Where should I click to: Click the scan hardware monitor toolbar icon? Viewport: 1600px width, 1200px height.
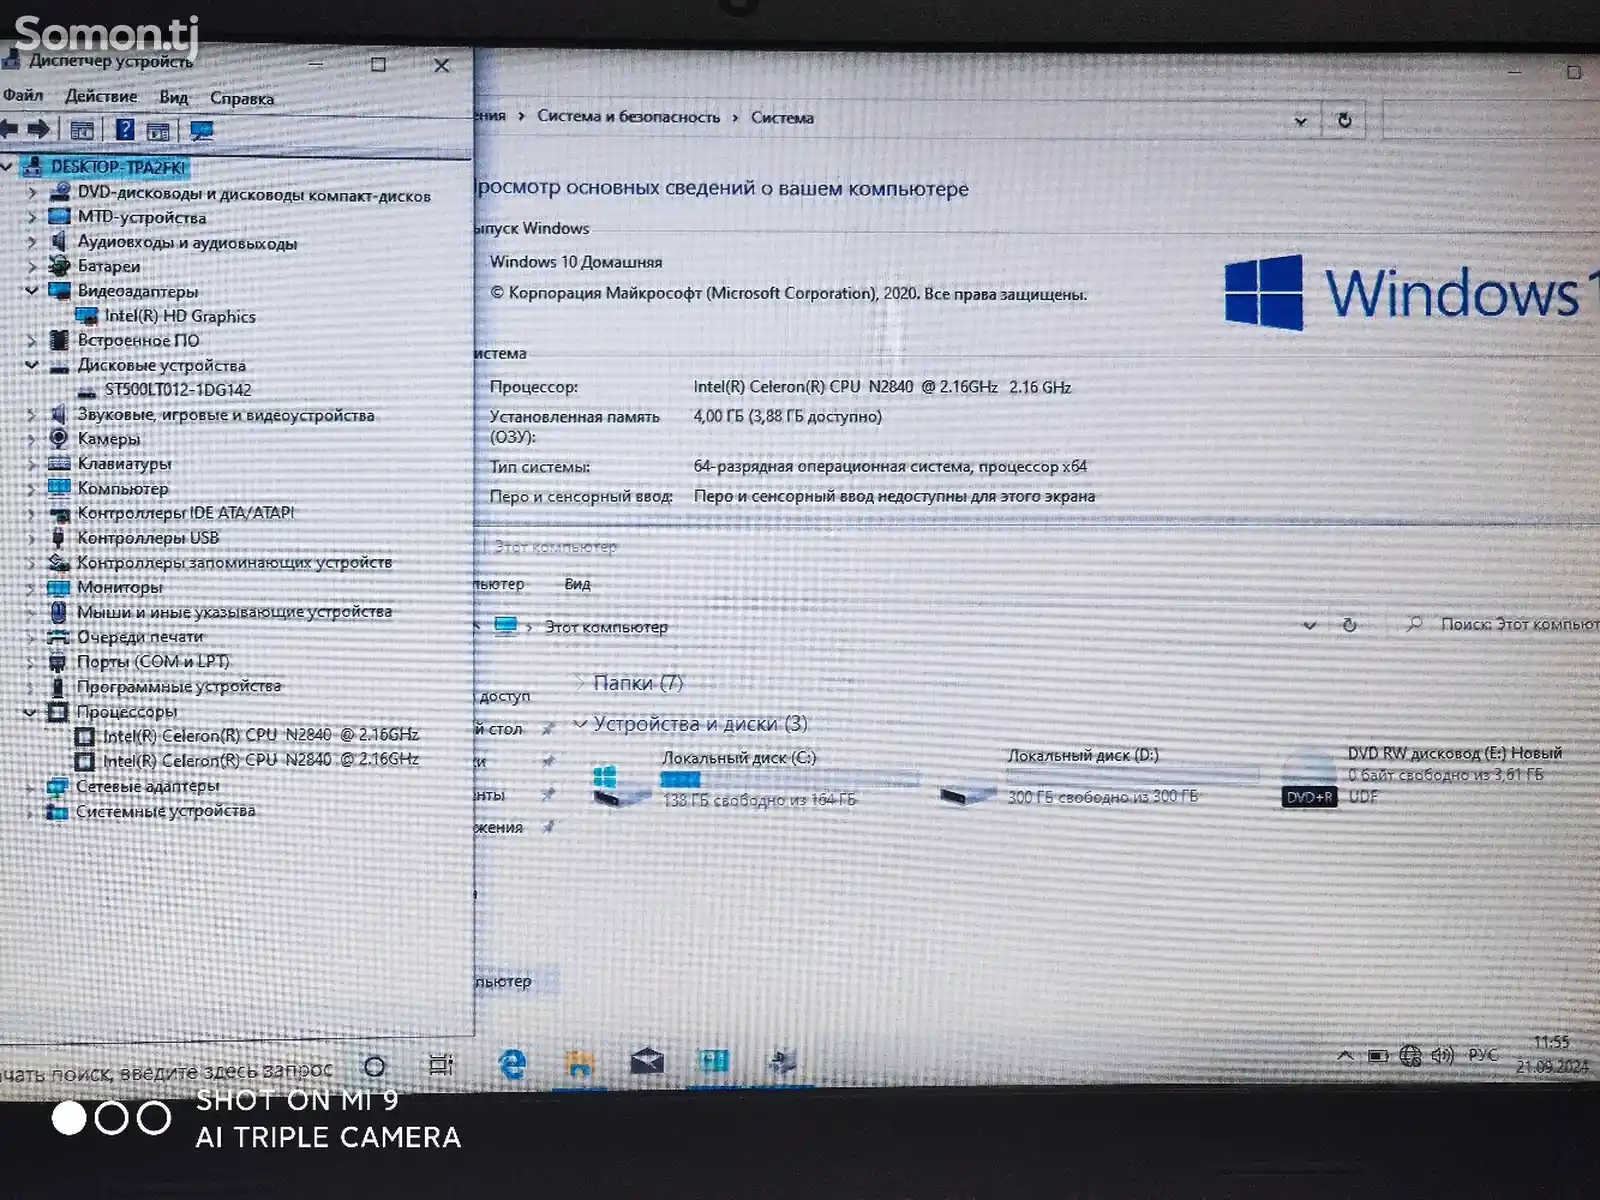point(202,131)
